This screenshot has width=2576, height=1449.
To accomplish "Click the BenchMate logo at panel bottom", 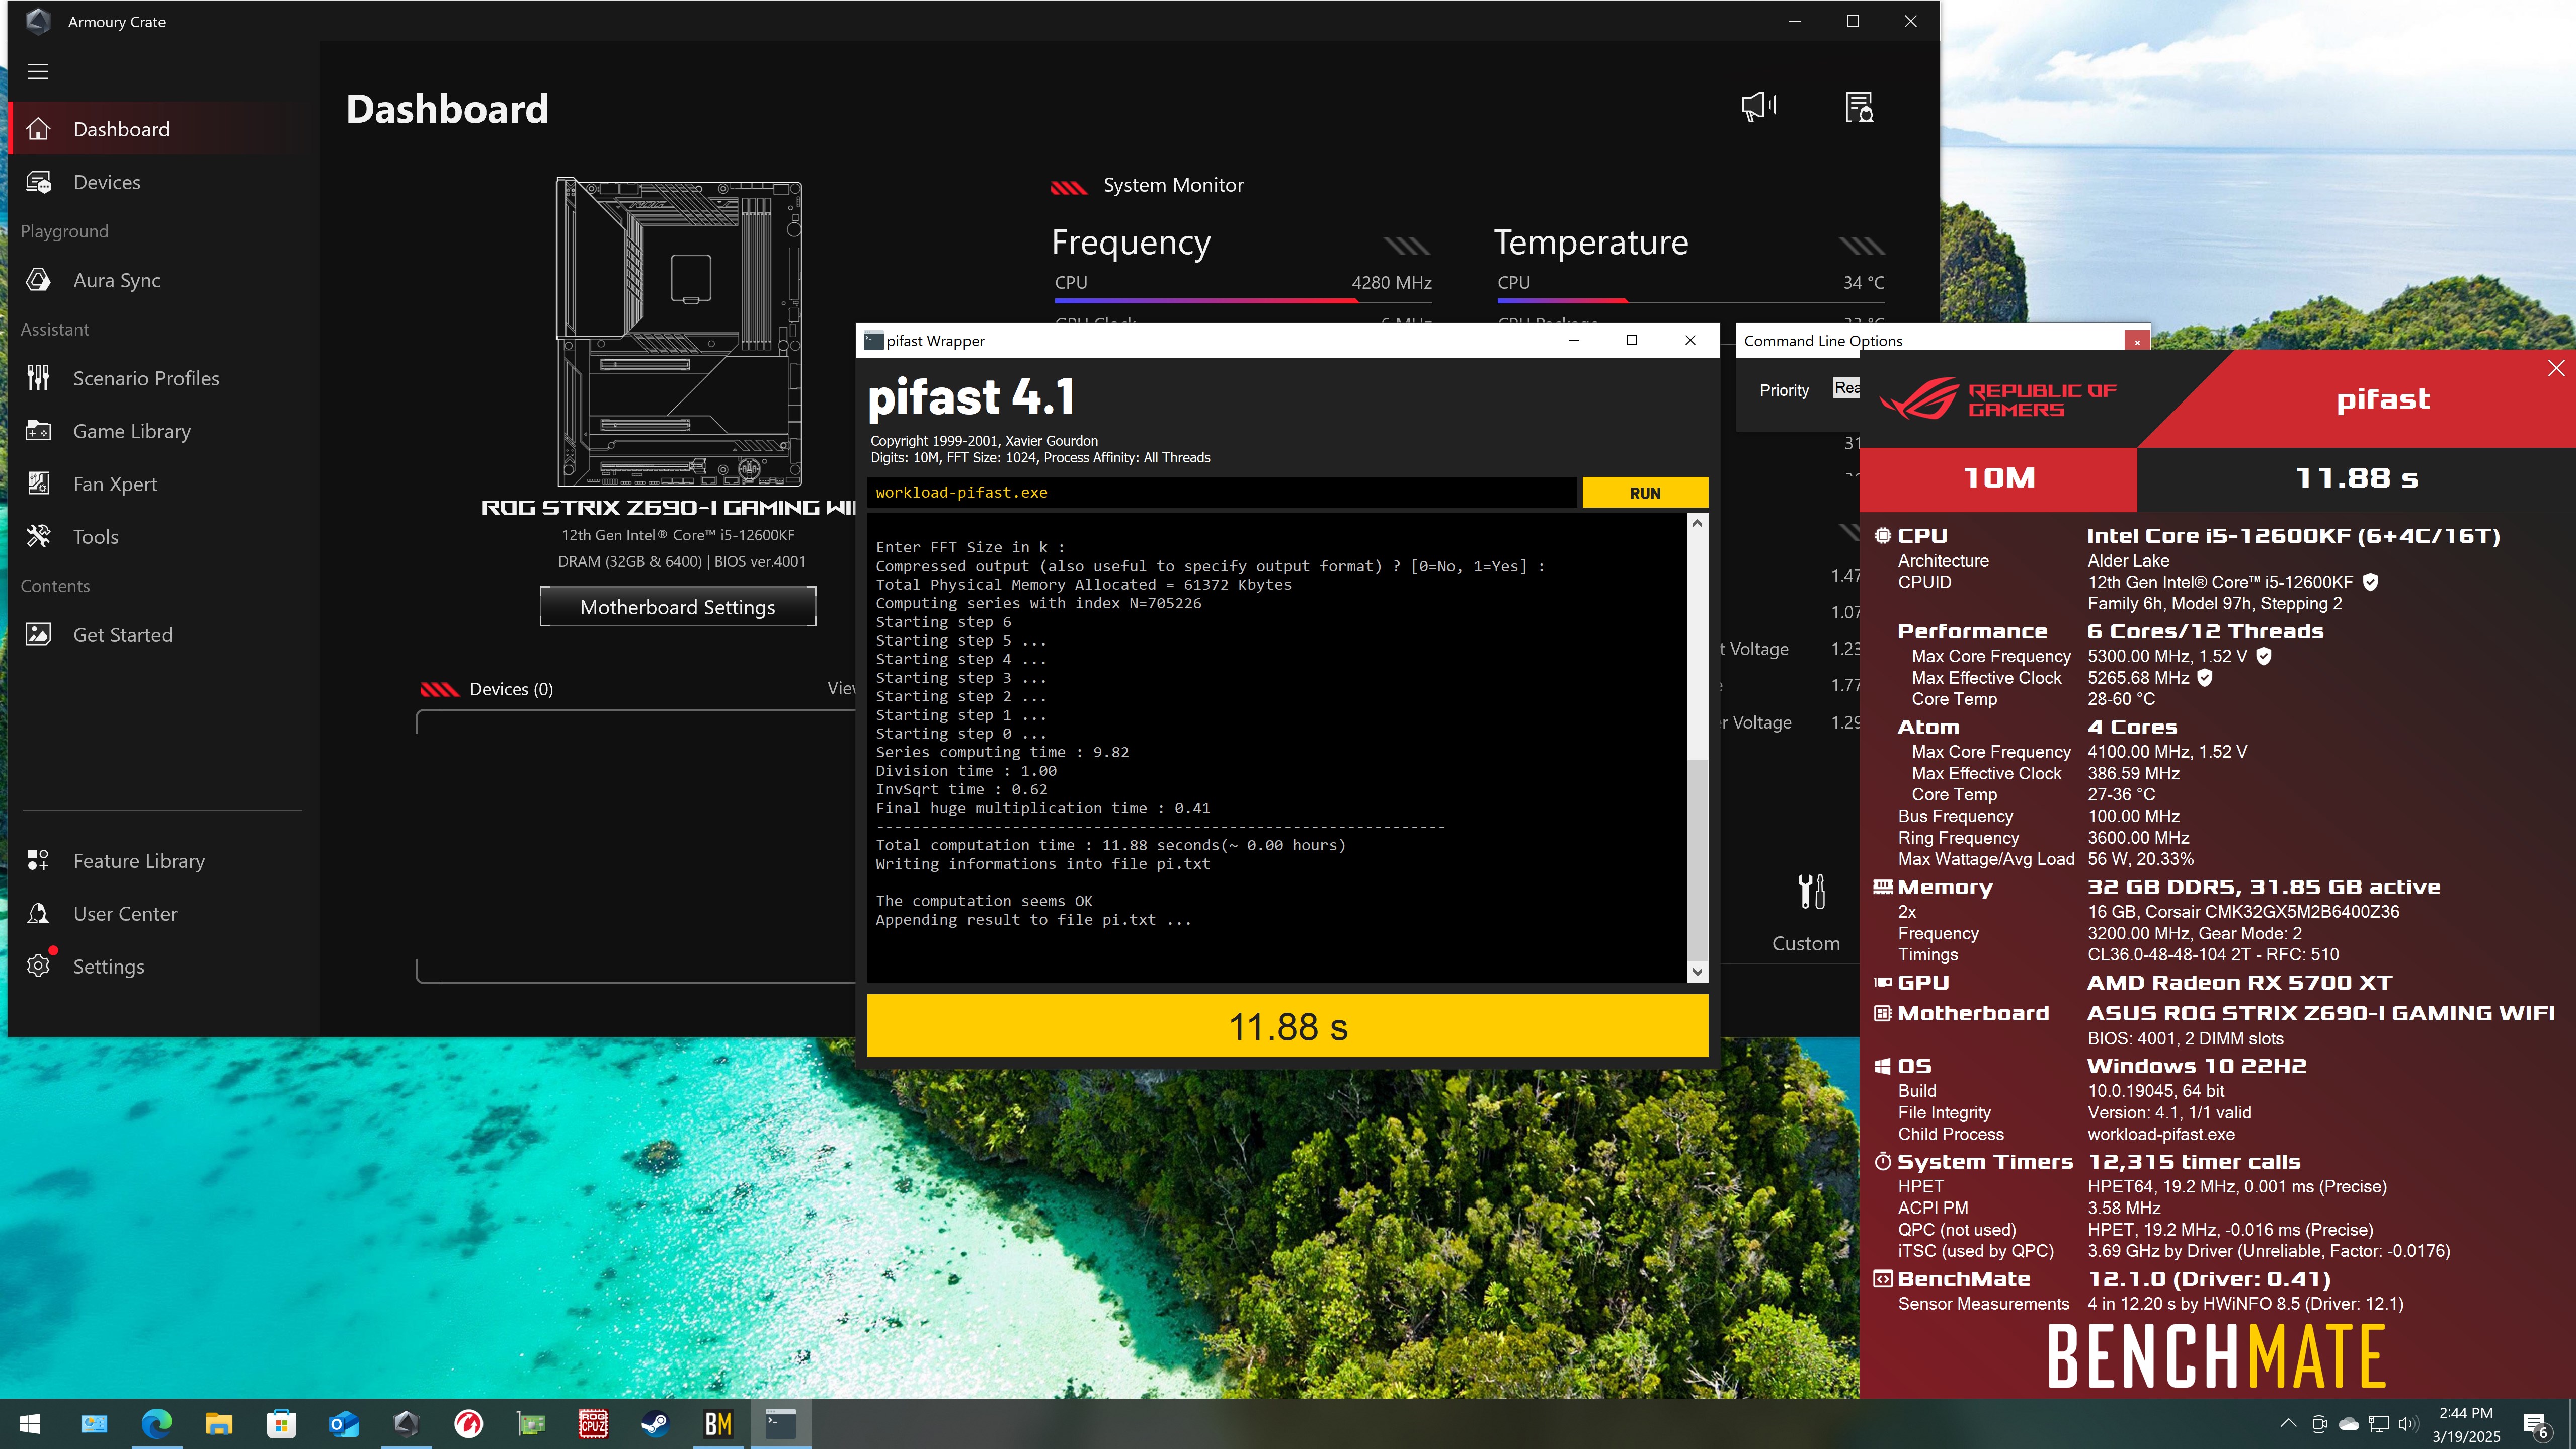I will (x=2216, y=1355).
